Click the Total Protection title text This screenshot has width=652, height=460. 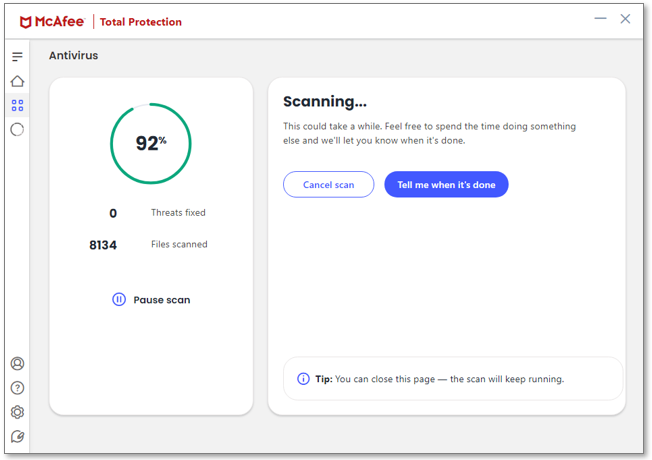point(141,22)
